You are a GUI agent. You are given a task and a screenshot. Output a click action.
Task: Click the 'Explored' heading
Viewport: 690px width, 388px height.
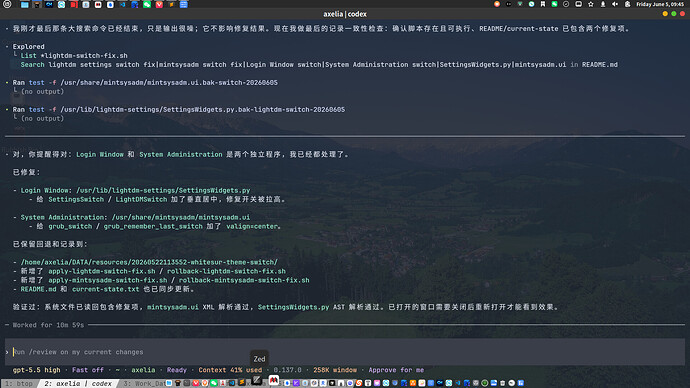(x=29, y=47)
